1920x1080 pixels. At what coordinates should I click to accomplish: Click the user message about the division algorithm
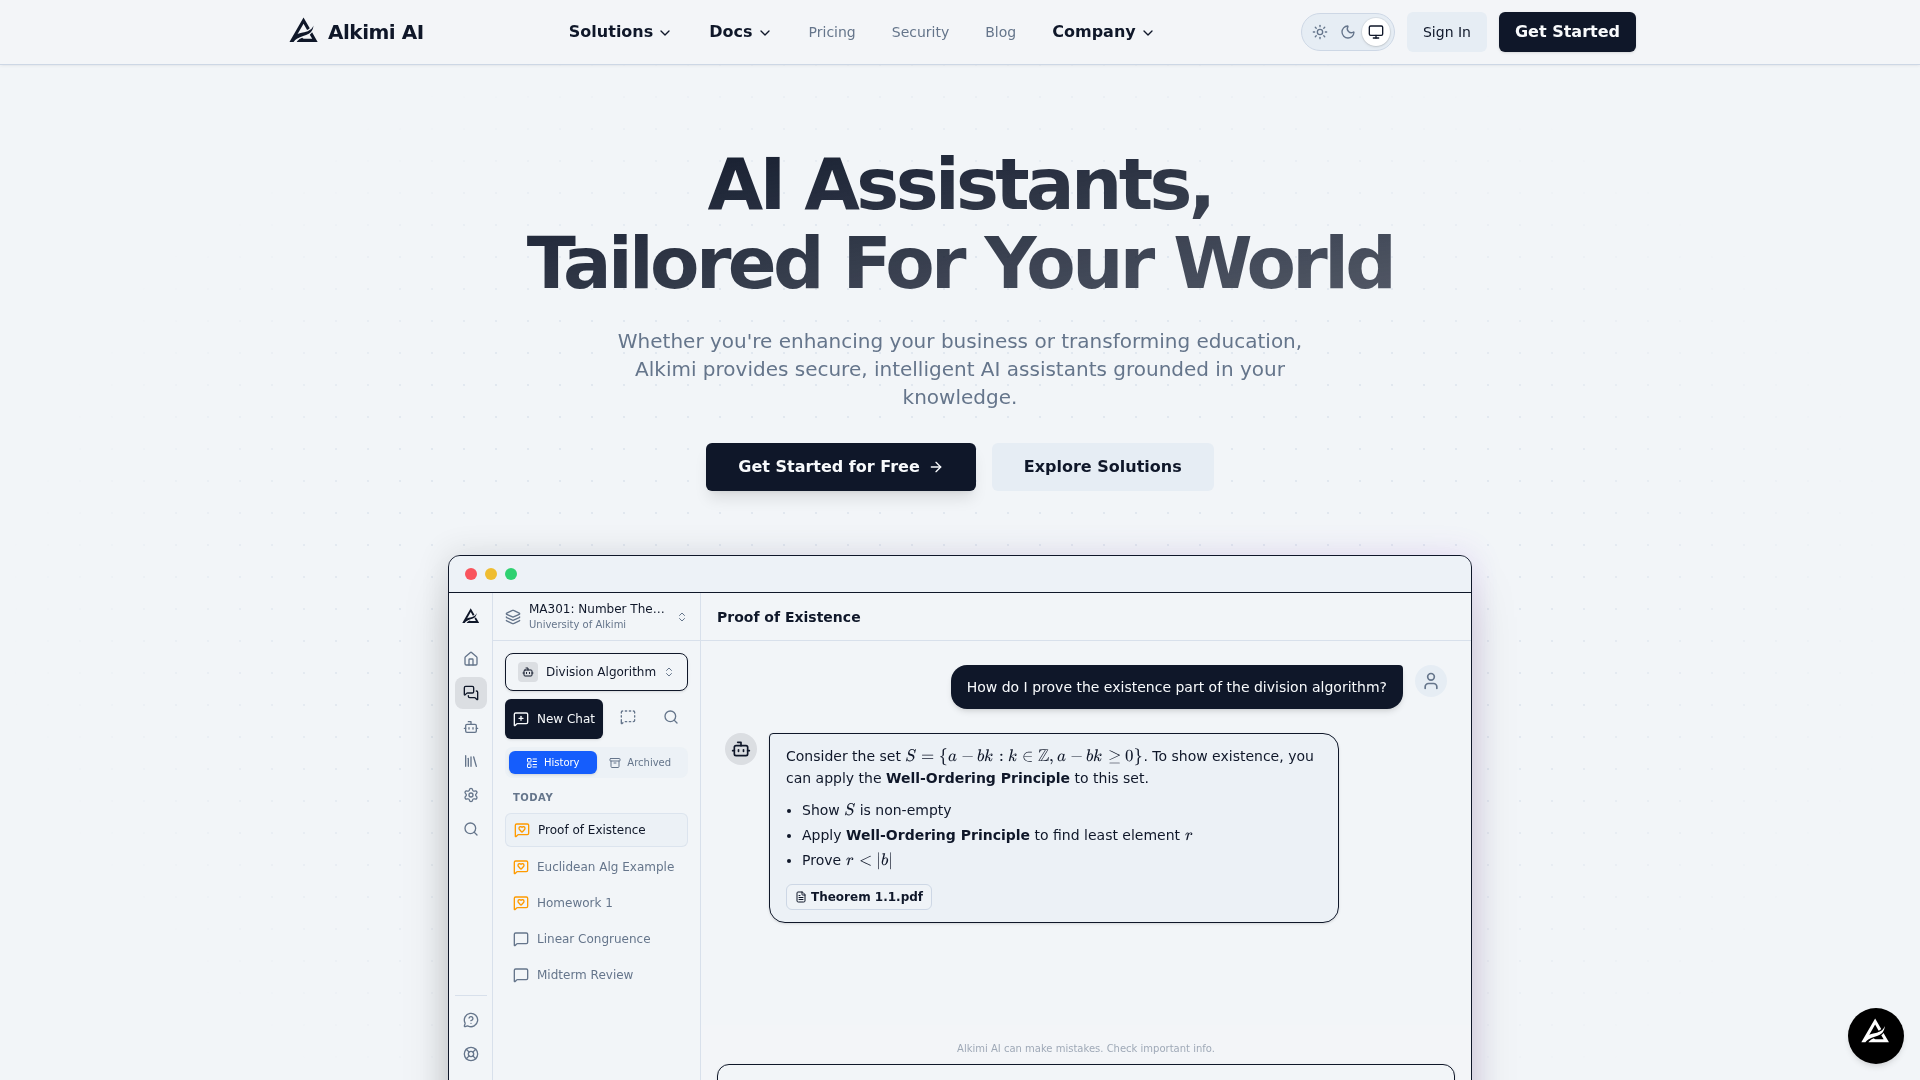1177,687
